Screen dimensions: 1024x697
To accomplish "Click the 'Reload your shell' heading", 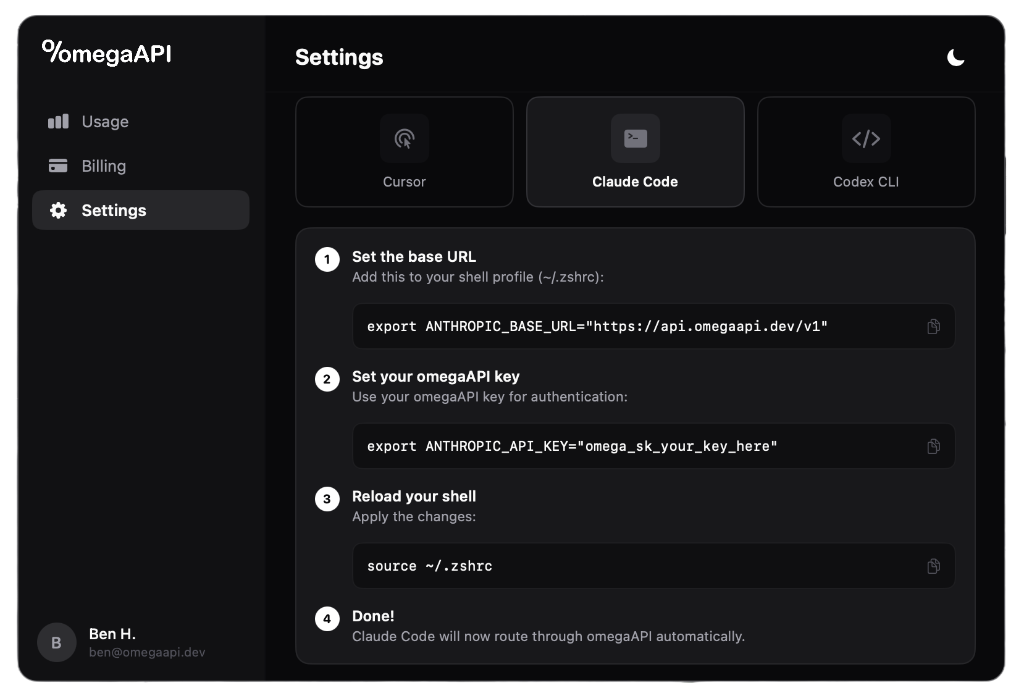I will [x=414, y=496].
